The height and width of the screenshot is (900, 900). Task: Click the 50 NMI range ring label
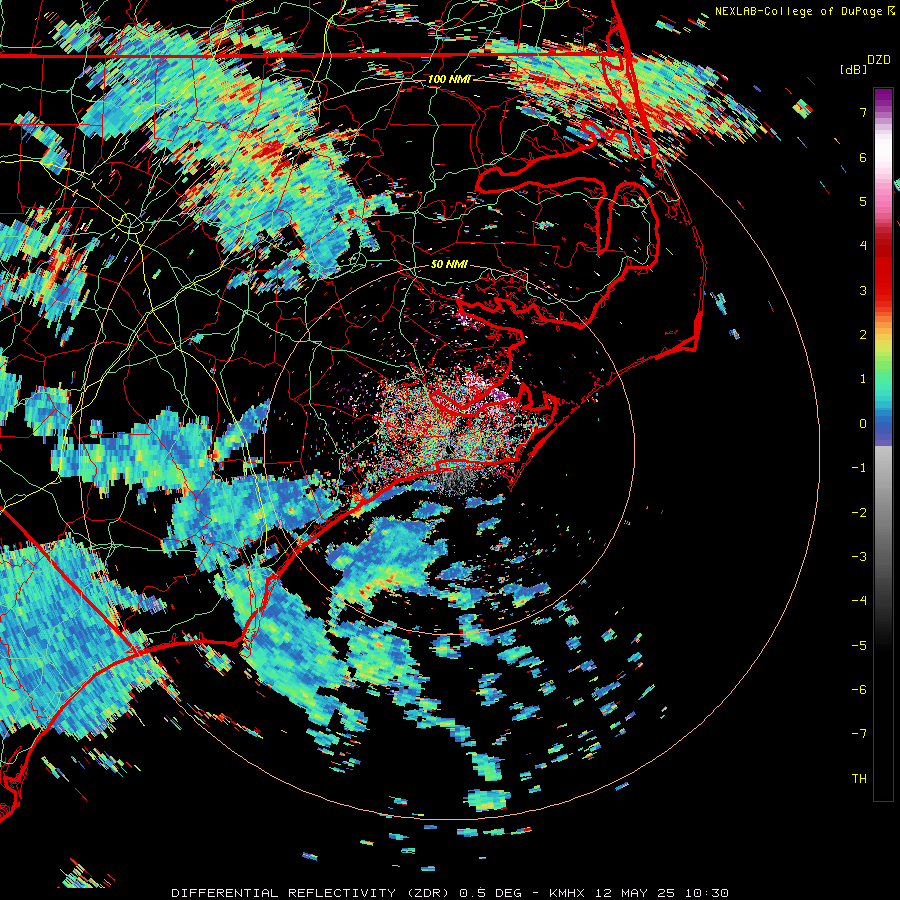449,265
